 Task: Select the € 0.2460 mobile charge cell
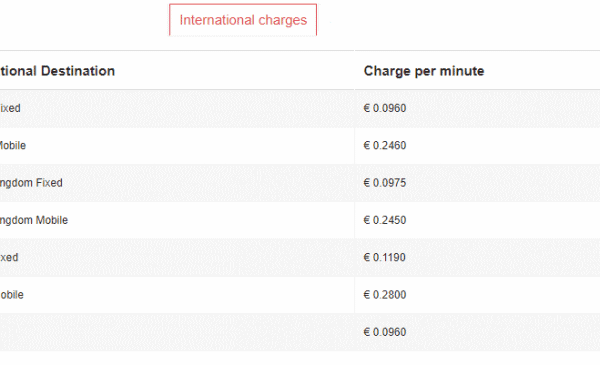click(385, 145)
